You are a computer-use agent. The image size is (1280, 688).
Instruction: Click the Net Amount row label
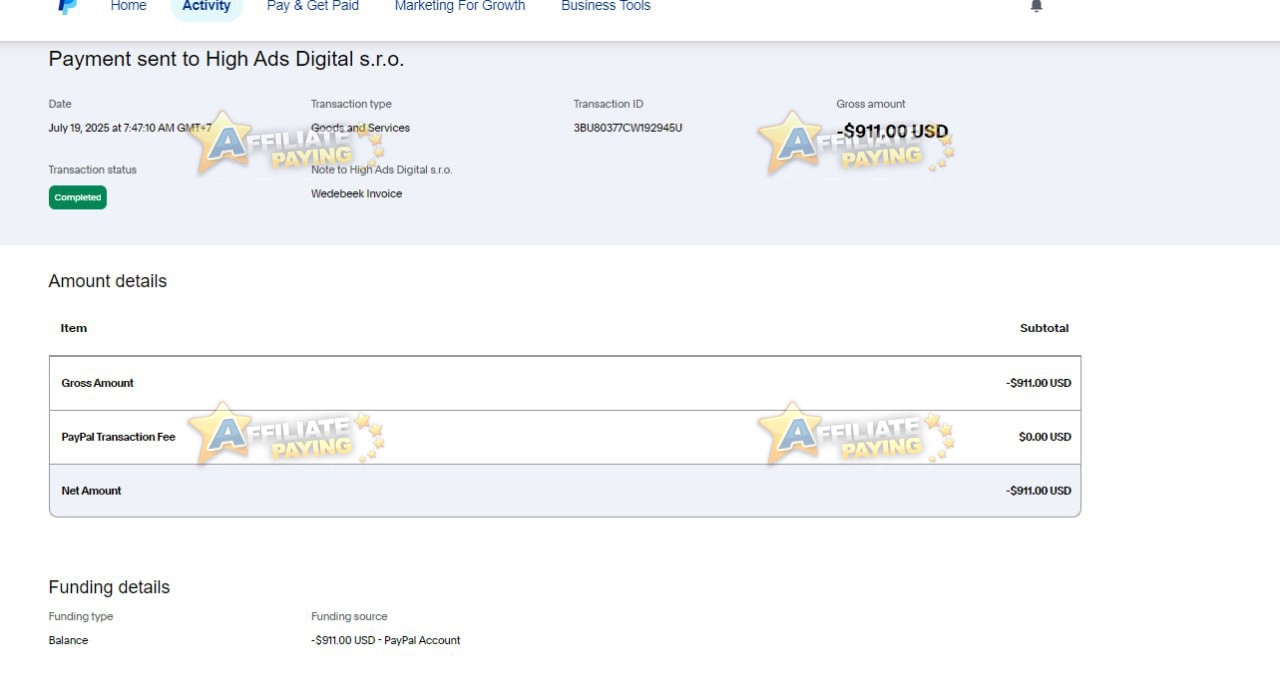91,491
